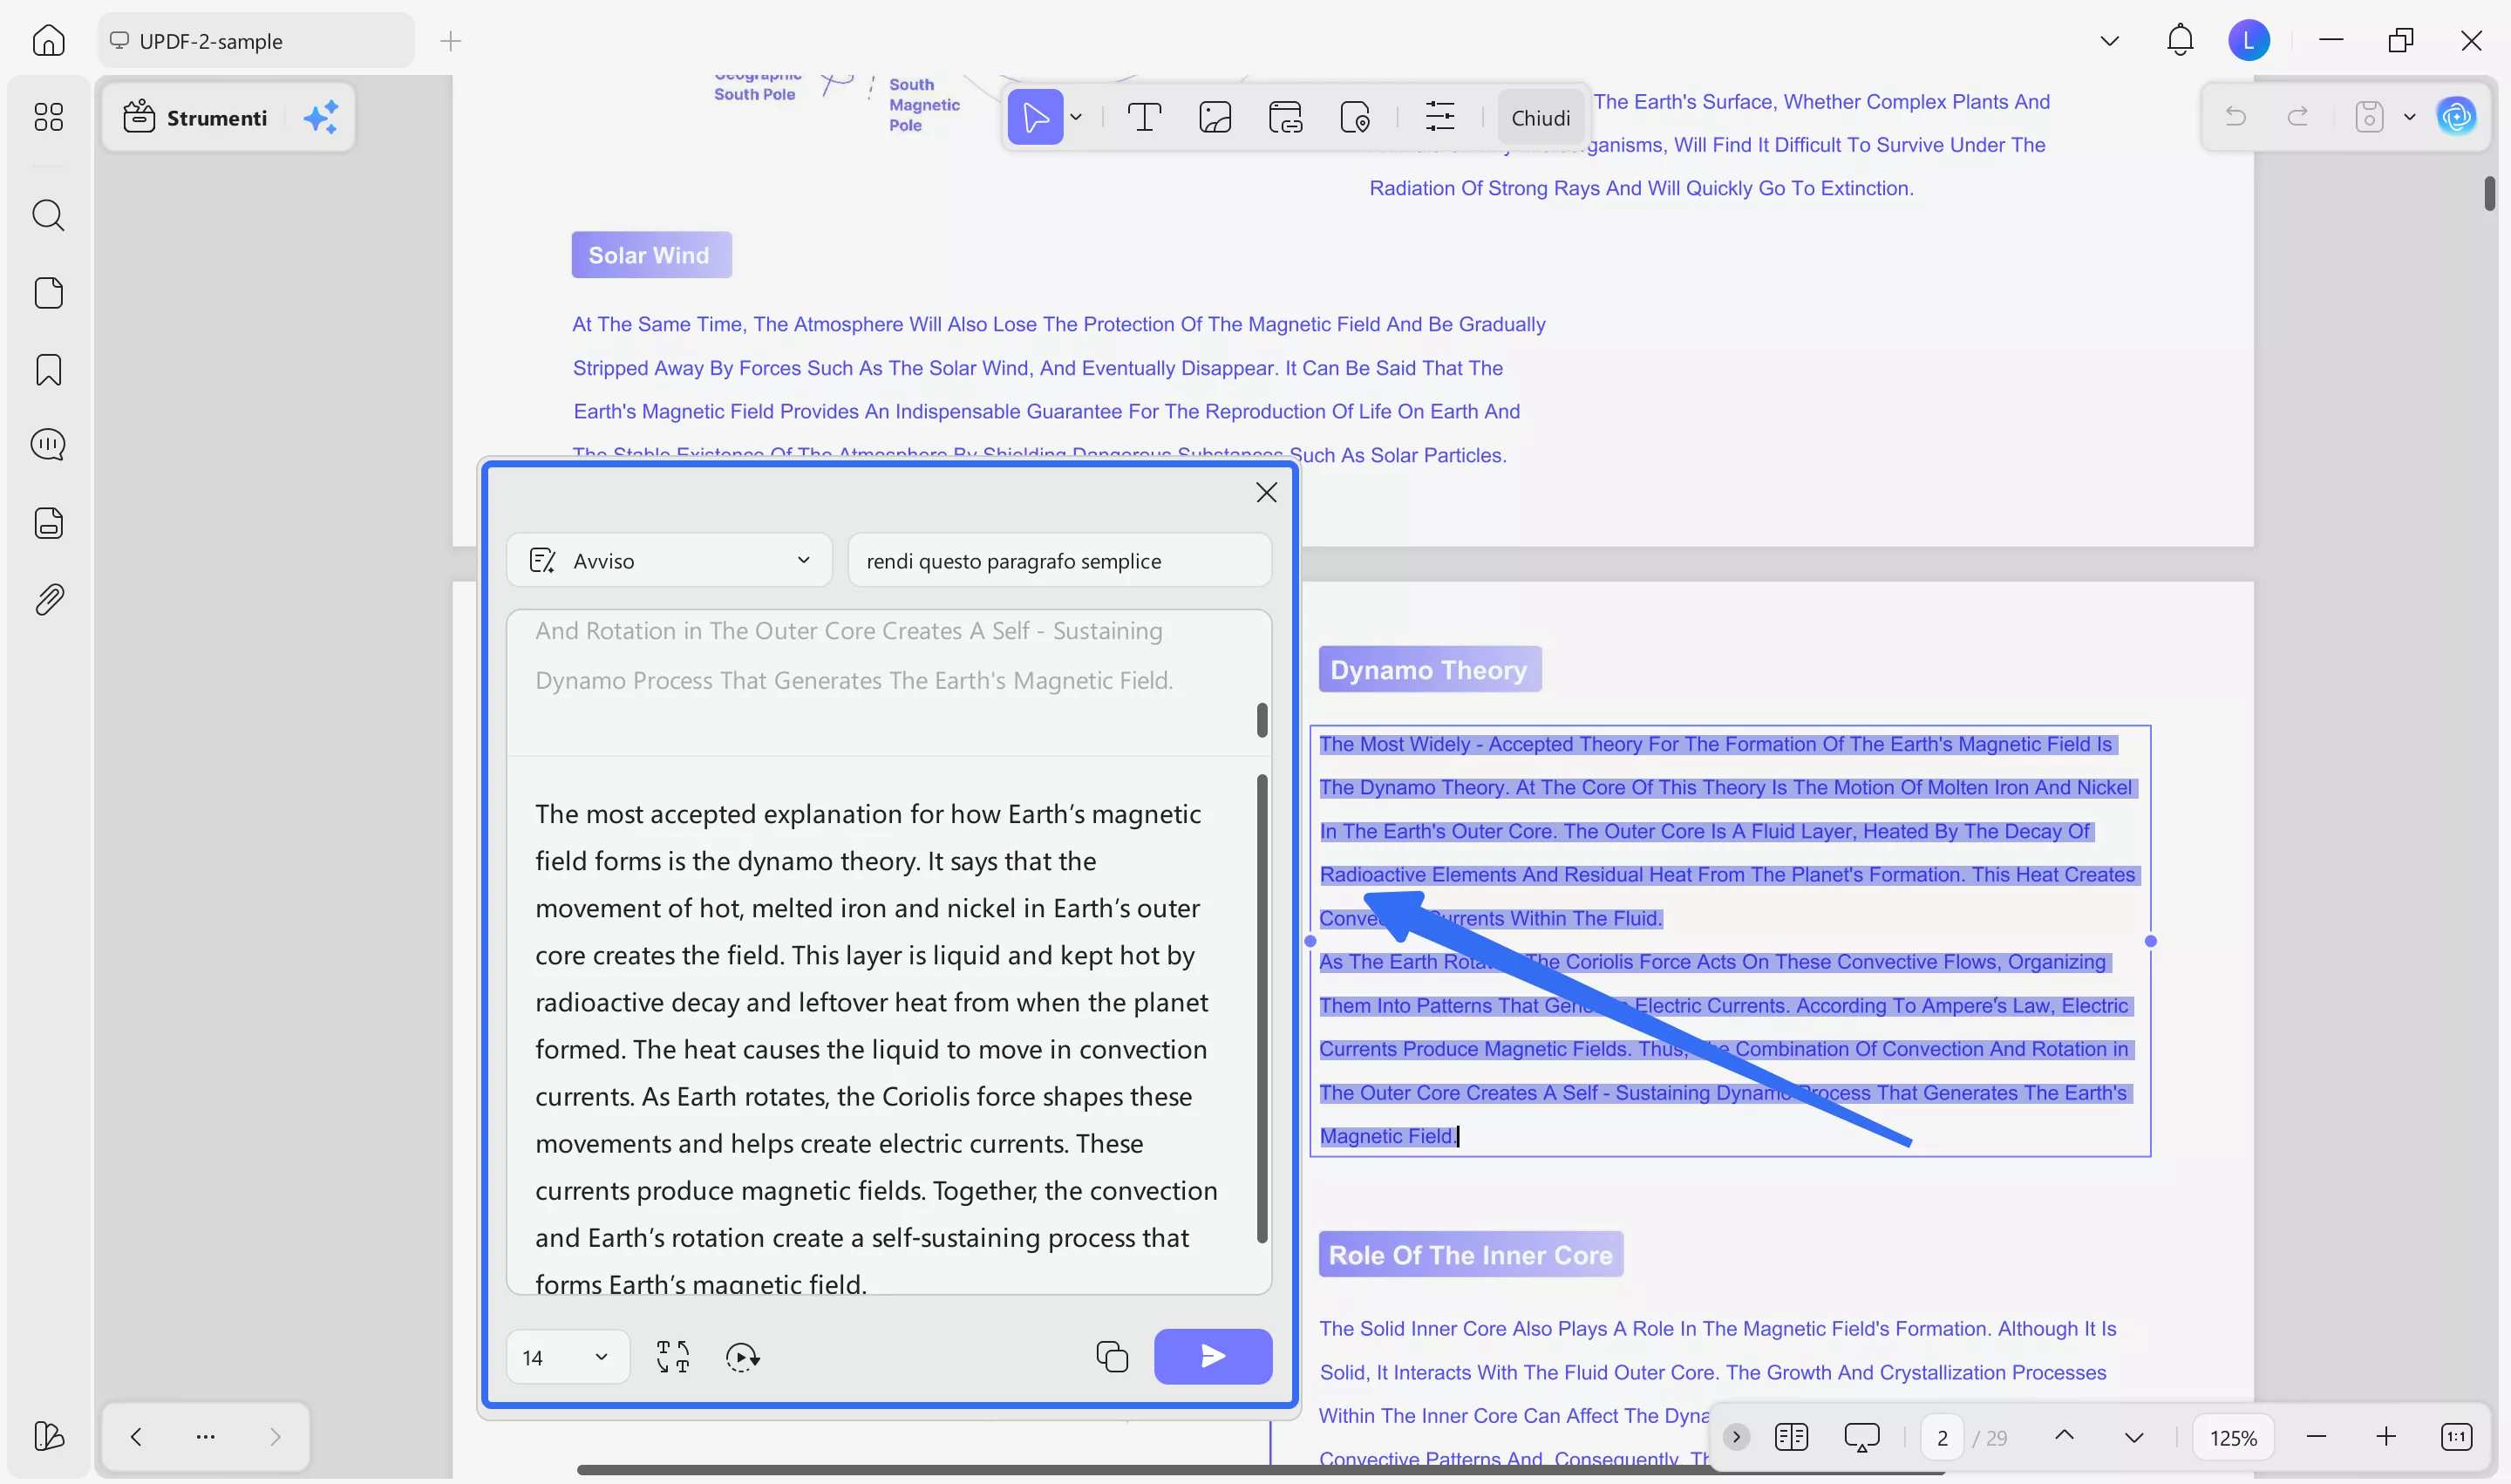Toggle the two-page reading view
Viewport: 2511px width, 1484px height.
point(1791,1437)
